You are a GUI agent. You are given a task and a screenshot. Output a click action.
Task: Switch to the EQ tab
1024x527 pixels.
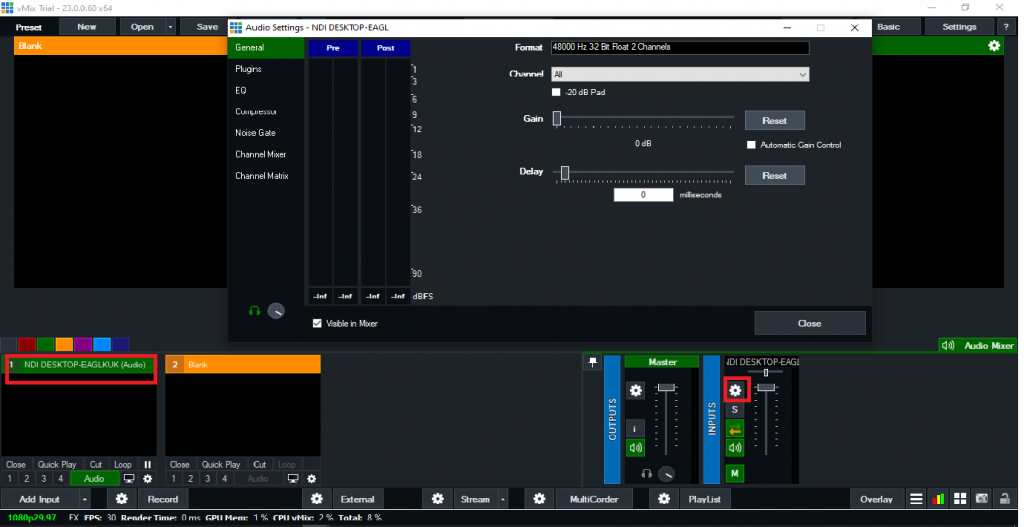[266, 90]
